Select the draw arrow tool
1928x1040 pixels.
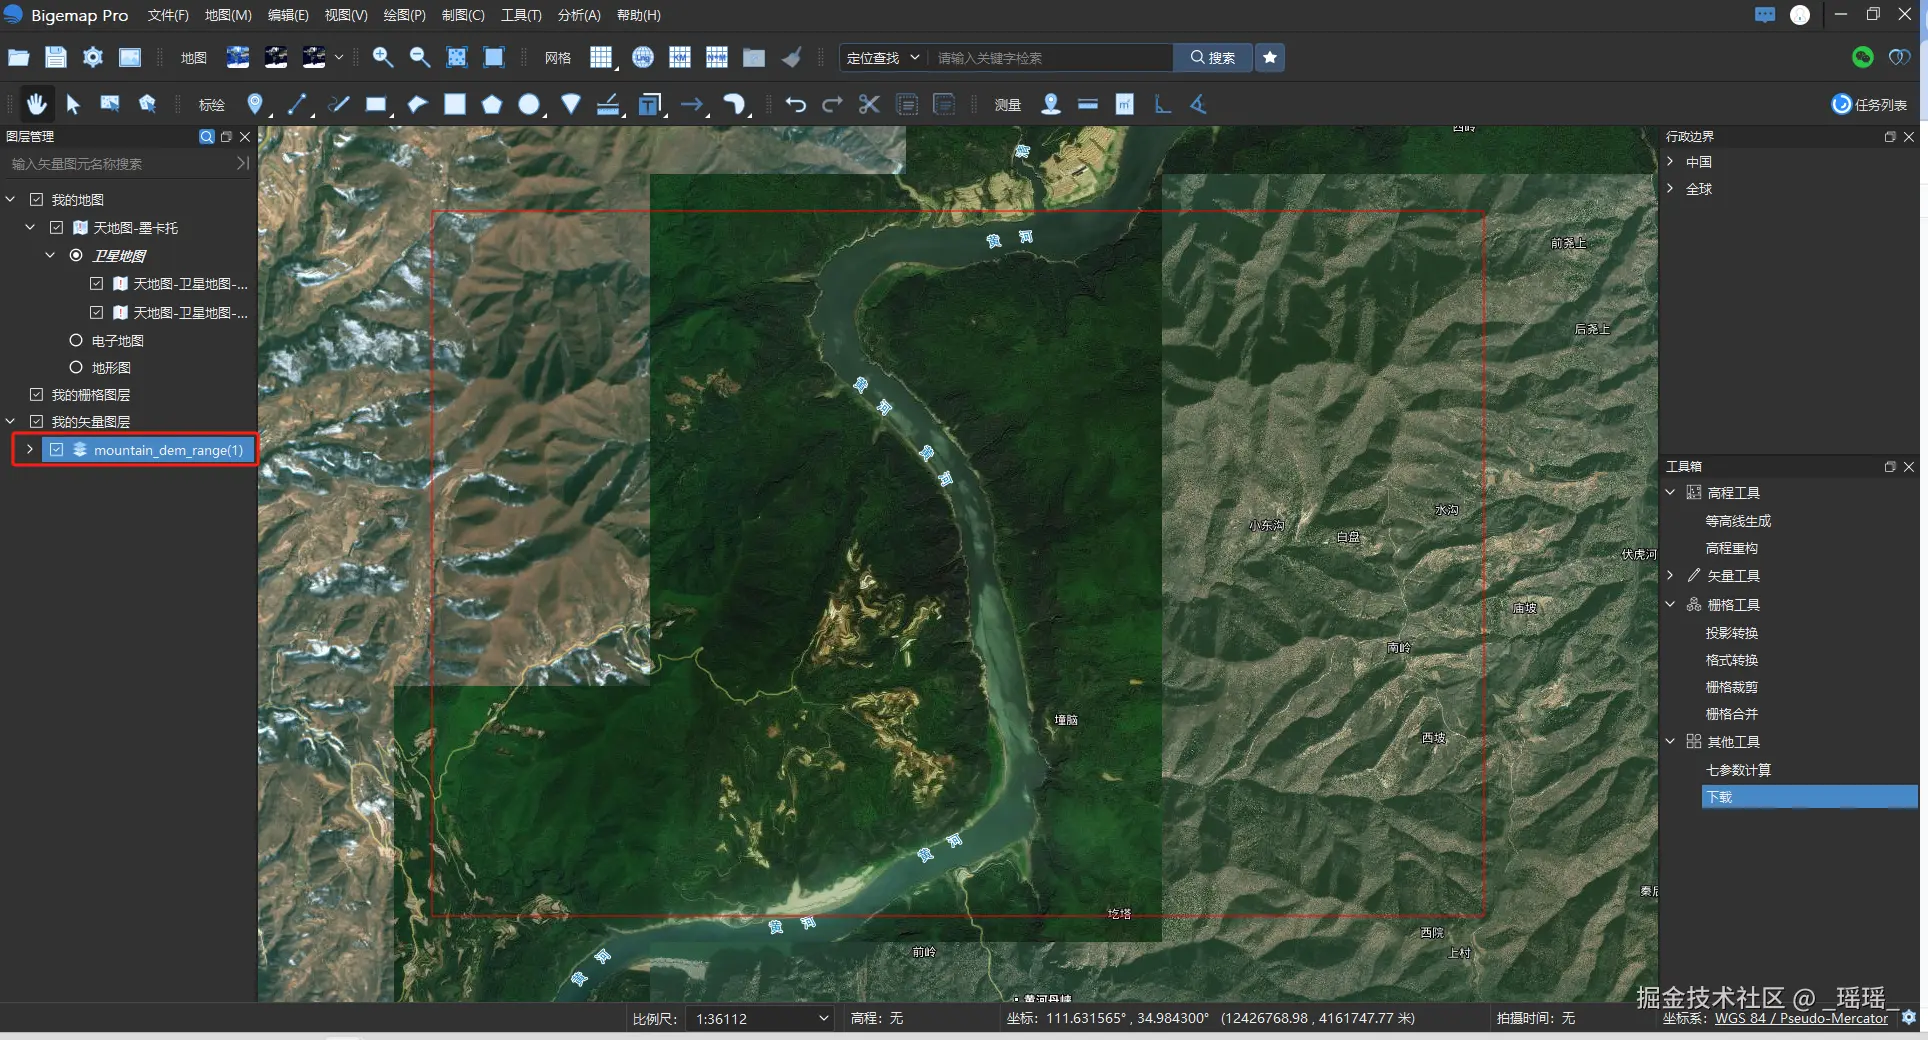[x=692, y=104]
